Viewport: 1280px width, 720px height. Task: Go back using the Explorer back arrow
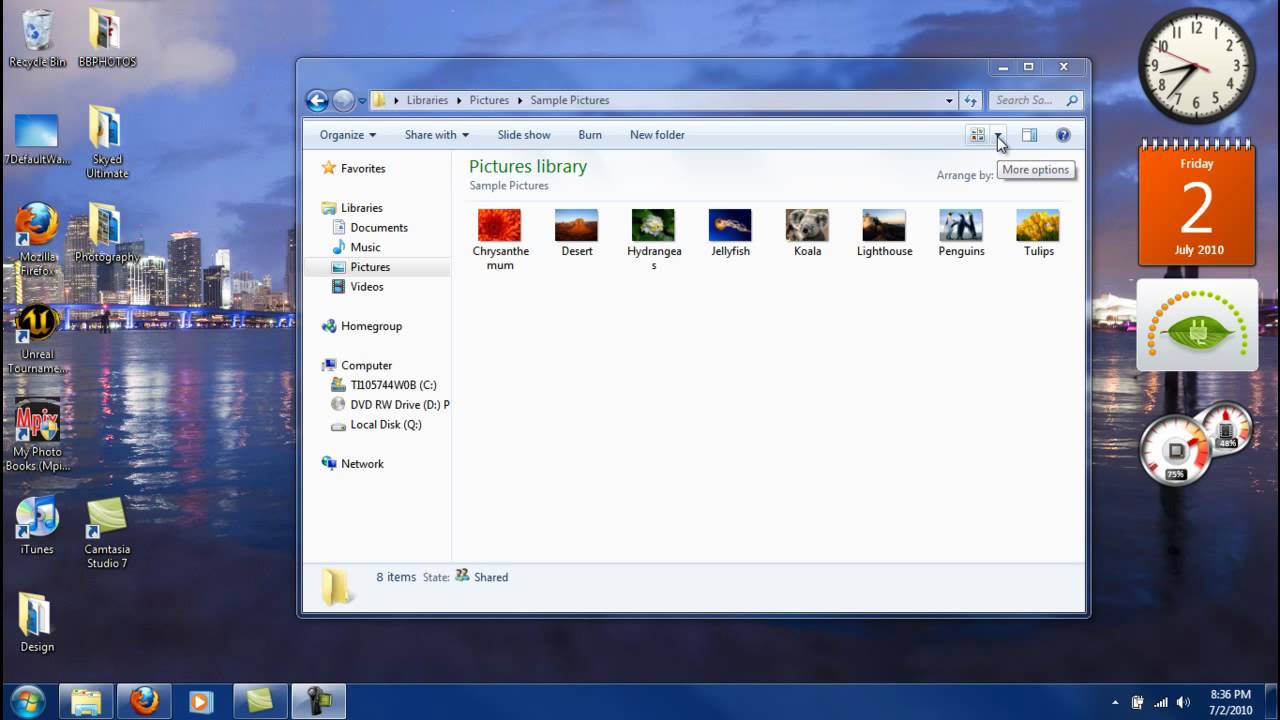(x=317, y=100)
